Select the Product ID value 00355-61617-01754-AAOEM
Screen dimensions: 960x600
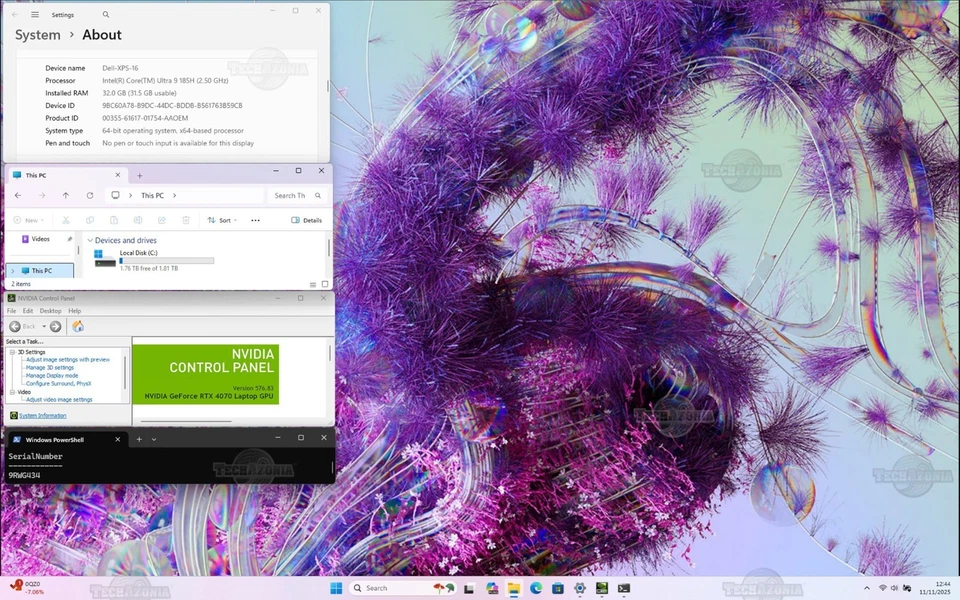click(x=145, y=118)
